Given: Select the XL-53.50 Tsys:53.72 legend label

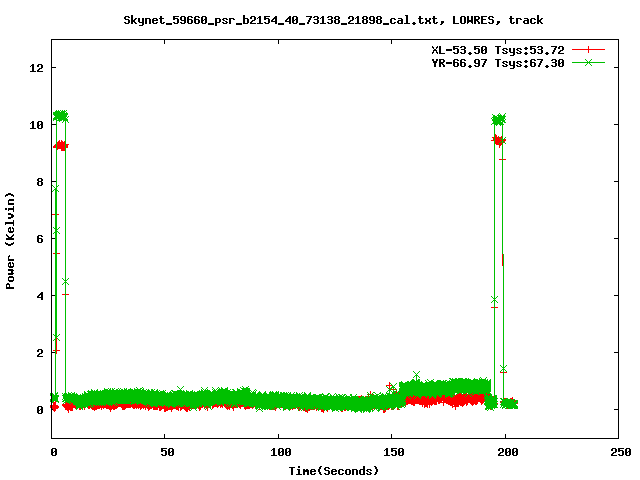Looking at the screenshot, I should click(498, 50).
